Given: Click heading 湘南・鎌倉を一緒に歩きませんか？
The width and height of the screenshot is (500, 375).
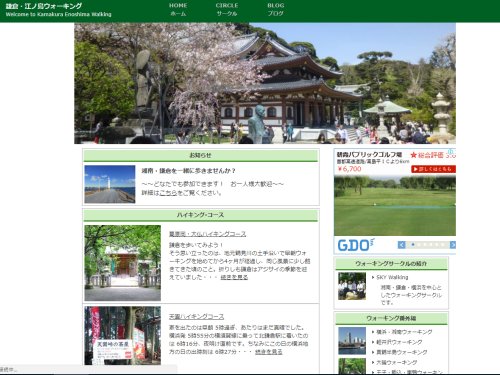Looking at the screenshot, I should pyautogui.click(x=189, y=171).
